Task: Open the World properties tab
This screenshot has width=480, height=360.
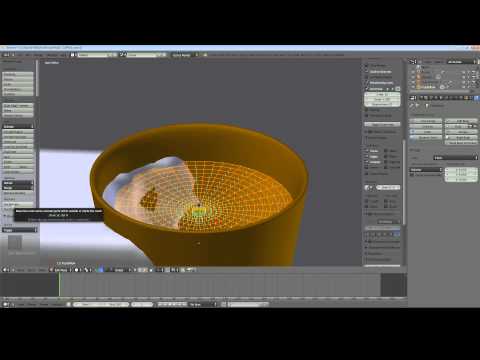Action: tap(436, 98)
